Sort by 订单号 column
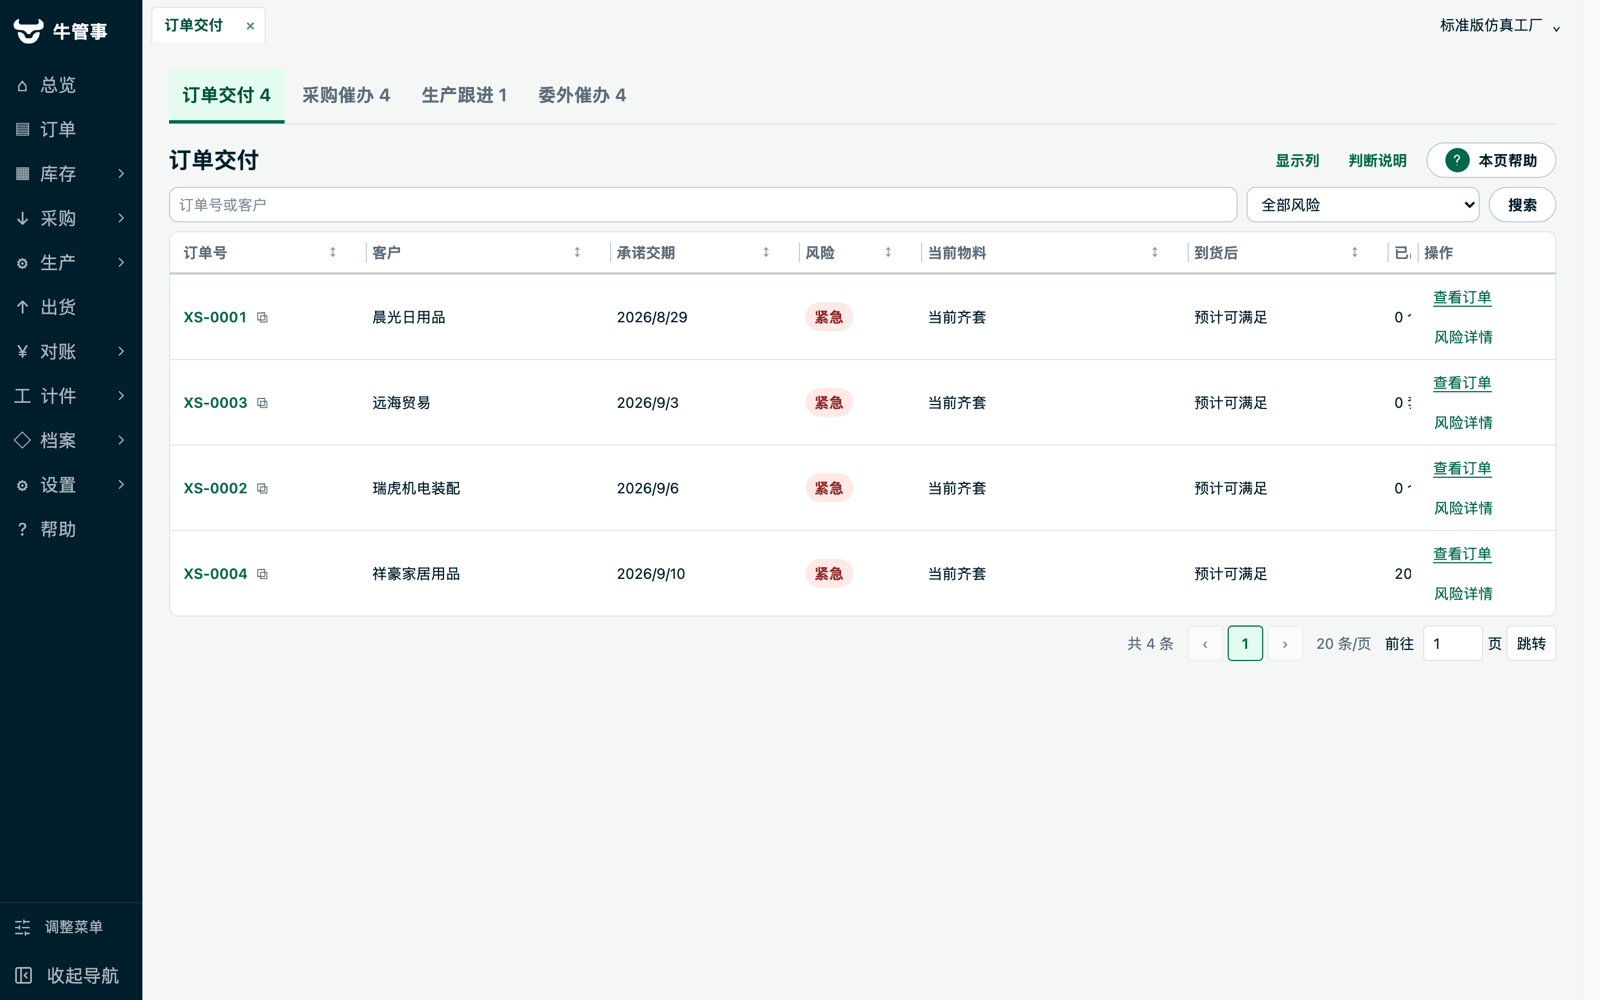The image size is (1600, 1000). [x=333, y=253]
